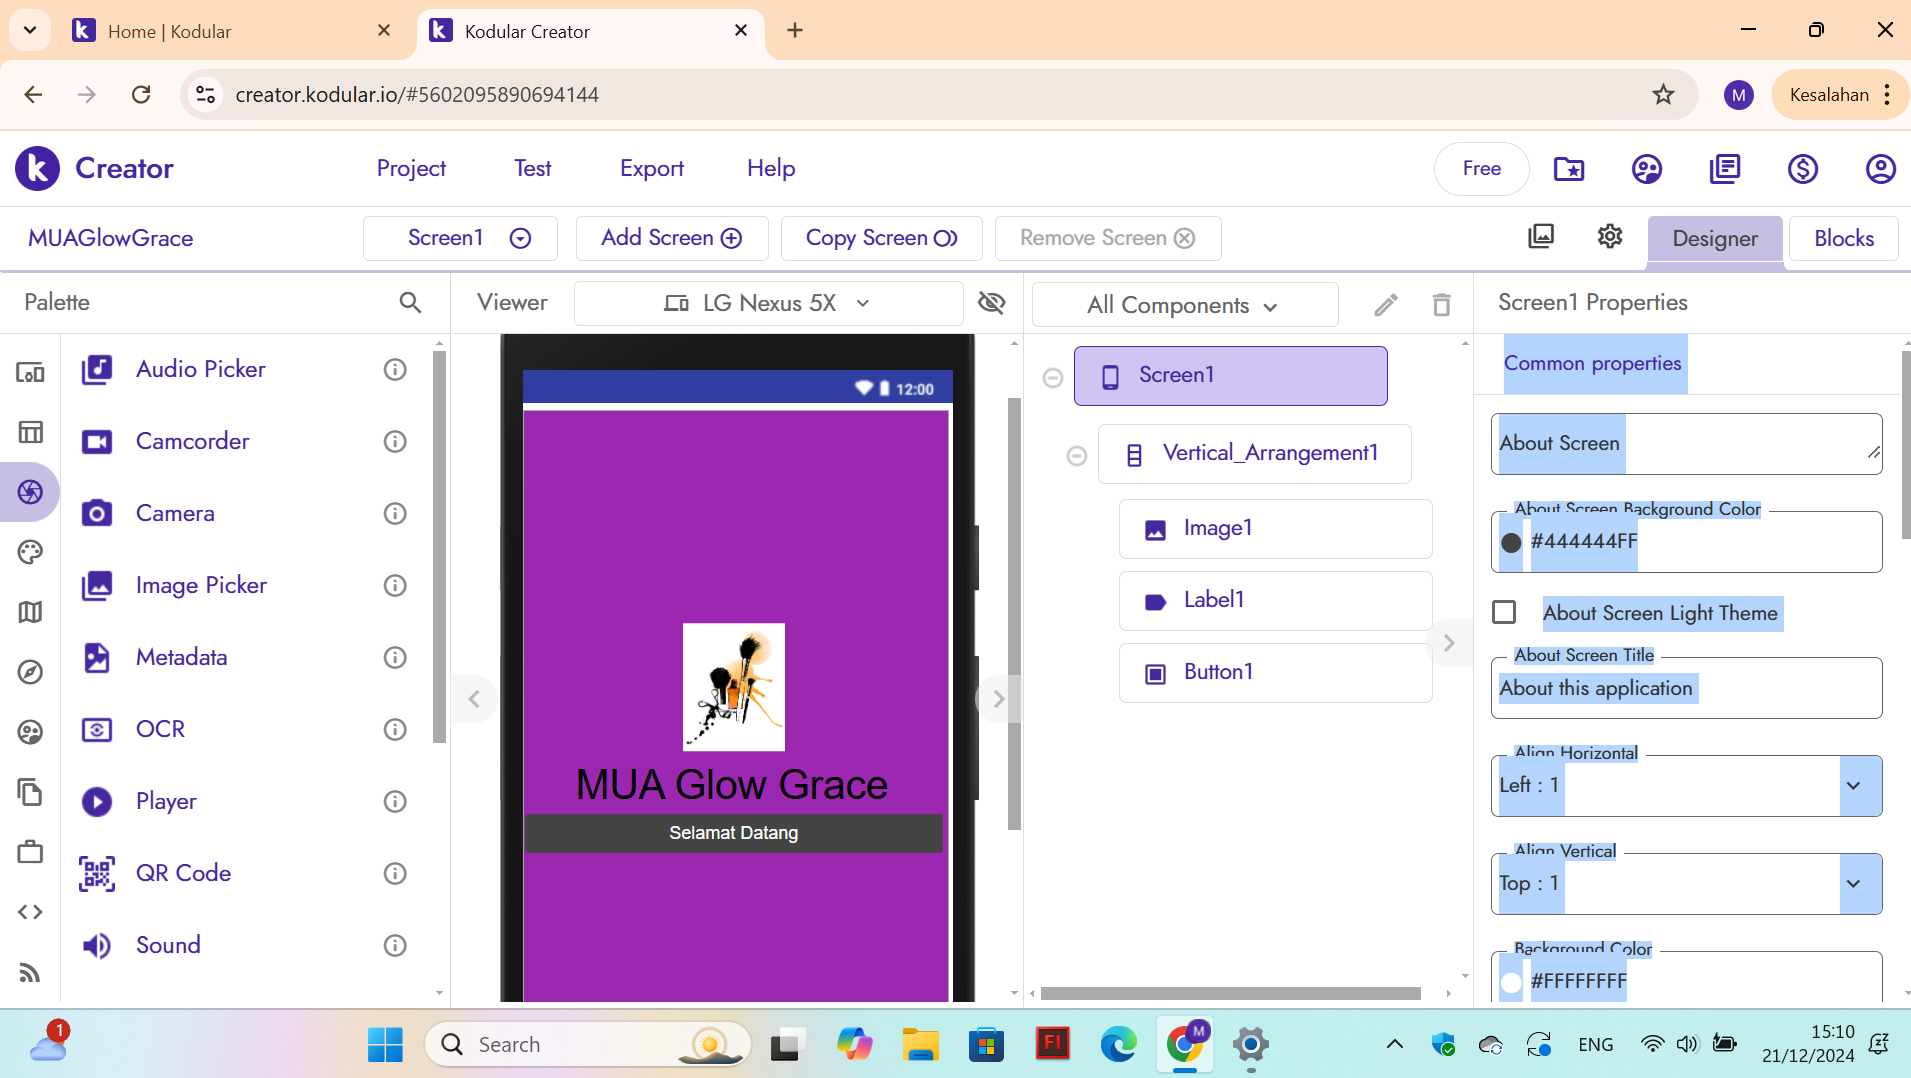Toggle hidden components visibility in Viewer
Screen dimensions: 1911x1078
pyautogui.click(x=991, y=303)
